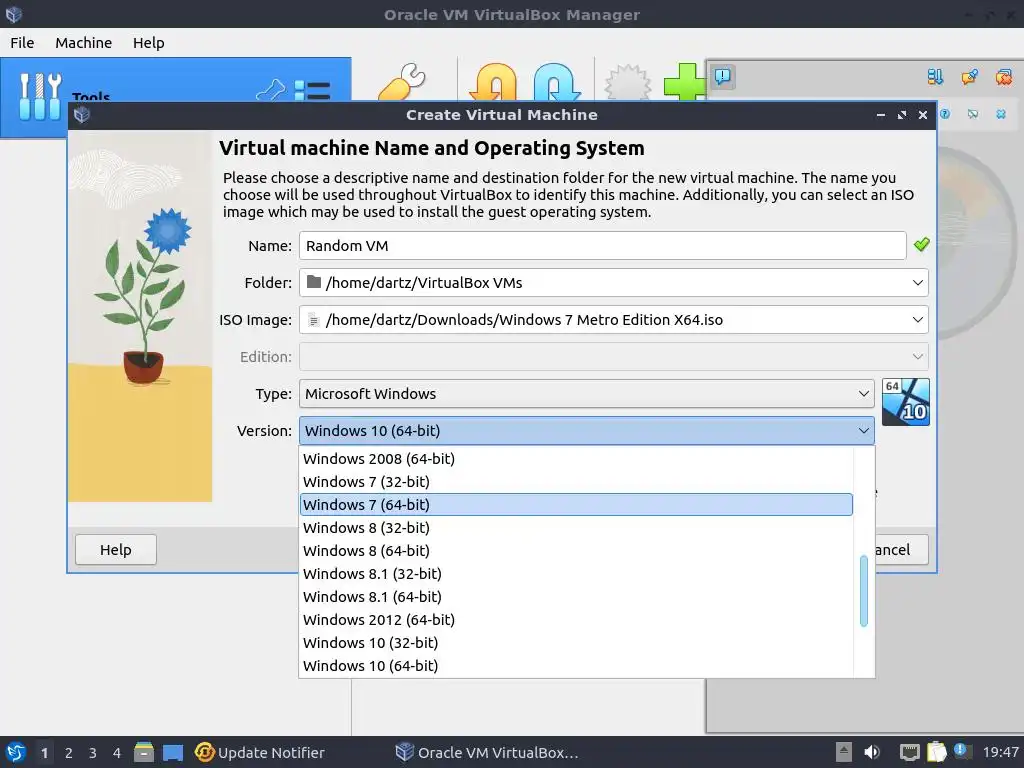This screenshot has width=1024, height=768.
Task: Open the File menu
Action: [22, 43]
